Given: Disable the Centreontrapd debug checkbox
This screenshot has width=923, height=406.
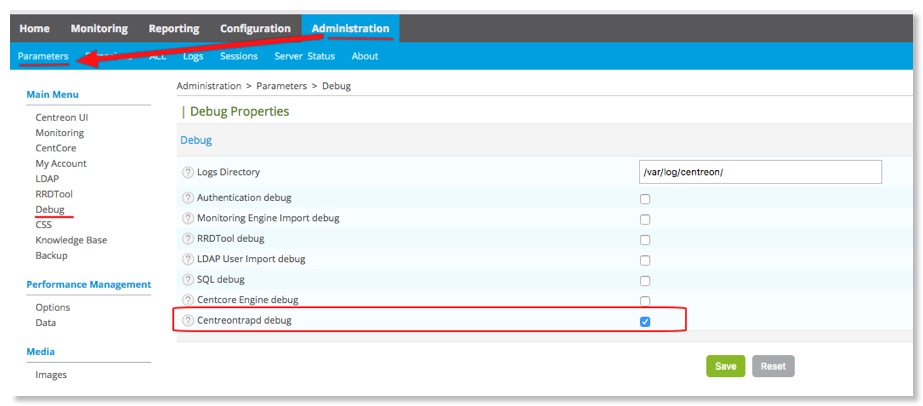Looking at the screenshot, I should click(x=645, y=322).
